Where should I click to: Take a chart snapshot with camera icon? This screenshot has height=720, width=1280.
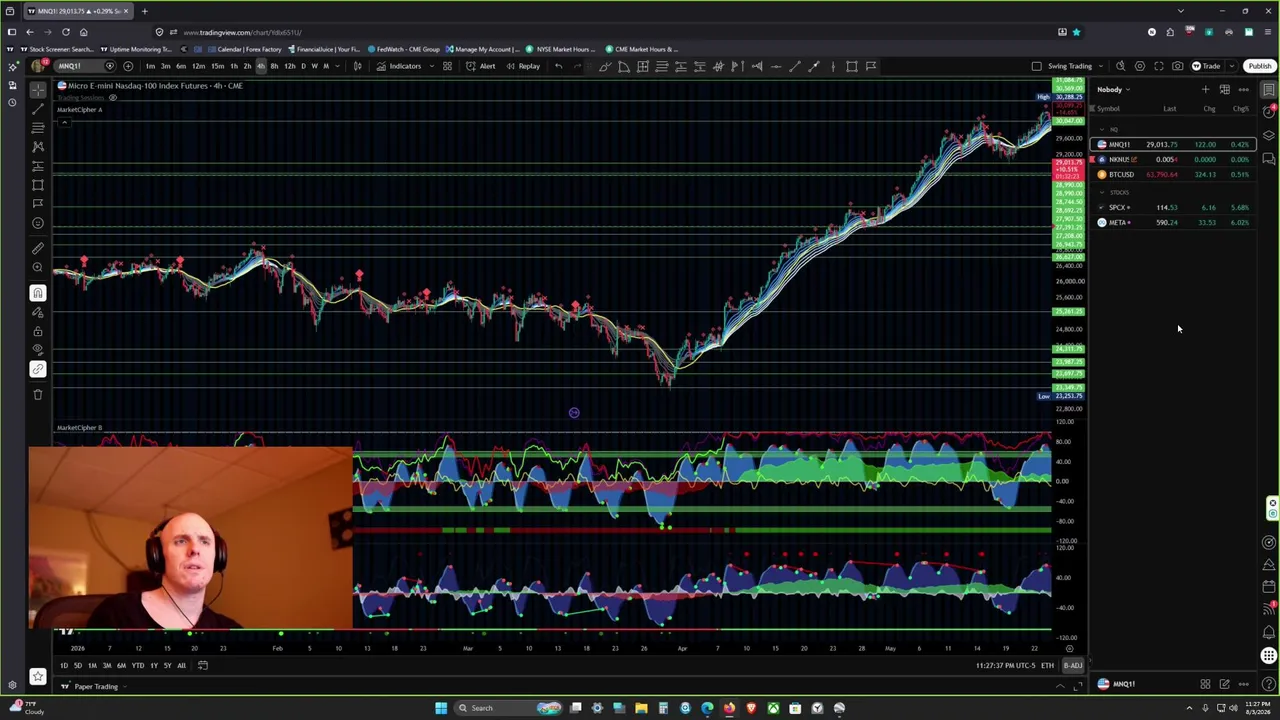[x=1177, y=66]
